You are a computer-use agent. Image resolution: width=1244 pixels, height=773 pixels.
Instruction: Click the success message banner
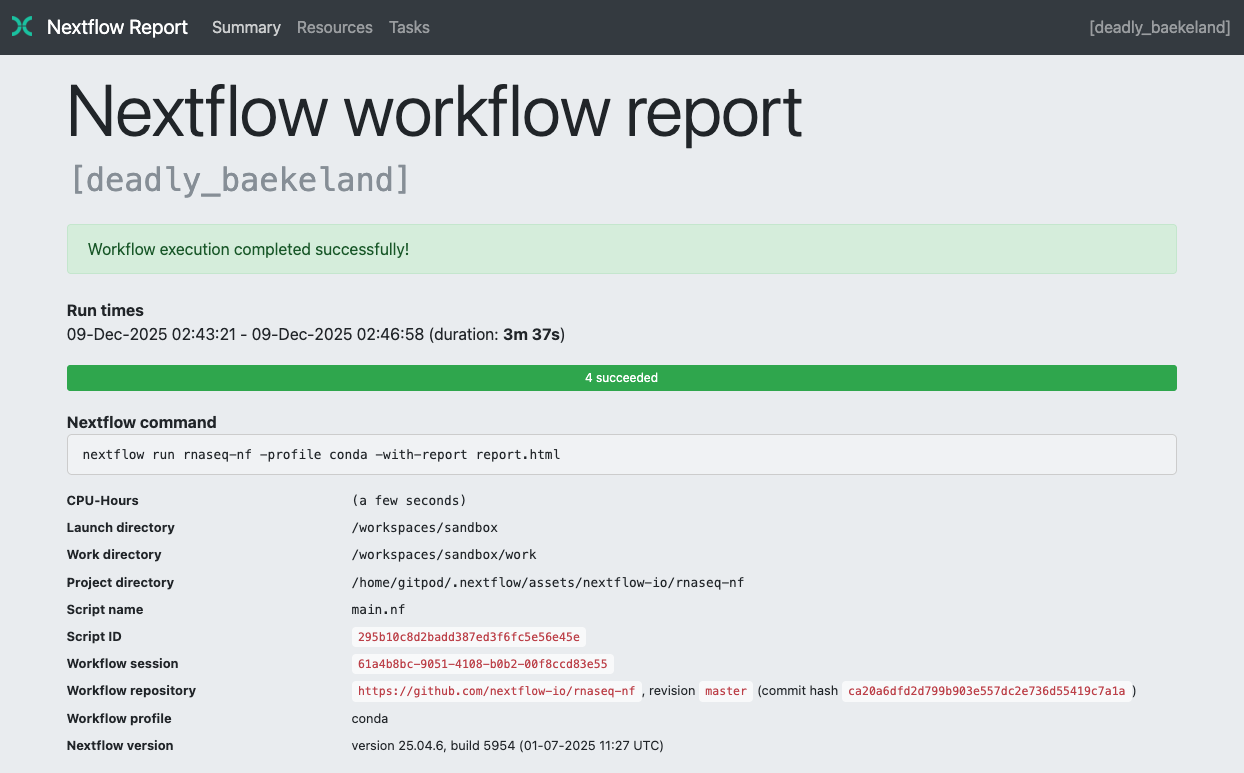[x=622, y=249]
